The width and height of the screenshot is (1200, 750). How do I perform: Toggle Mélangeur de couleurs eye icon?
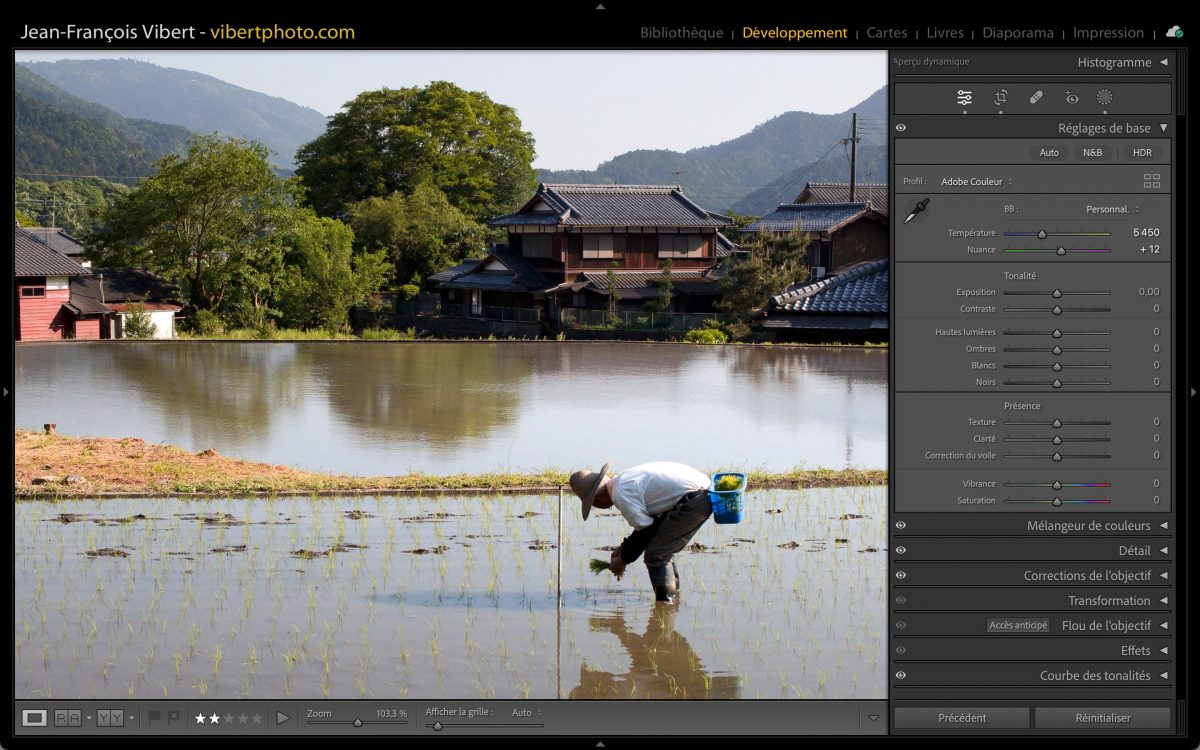pyautogui.click(x=901, y=525)
